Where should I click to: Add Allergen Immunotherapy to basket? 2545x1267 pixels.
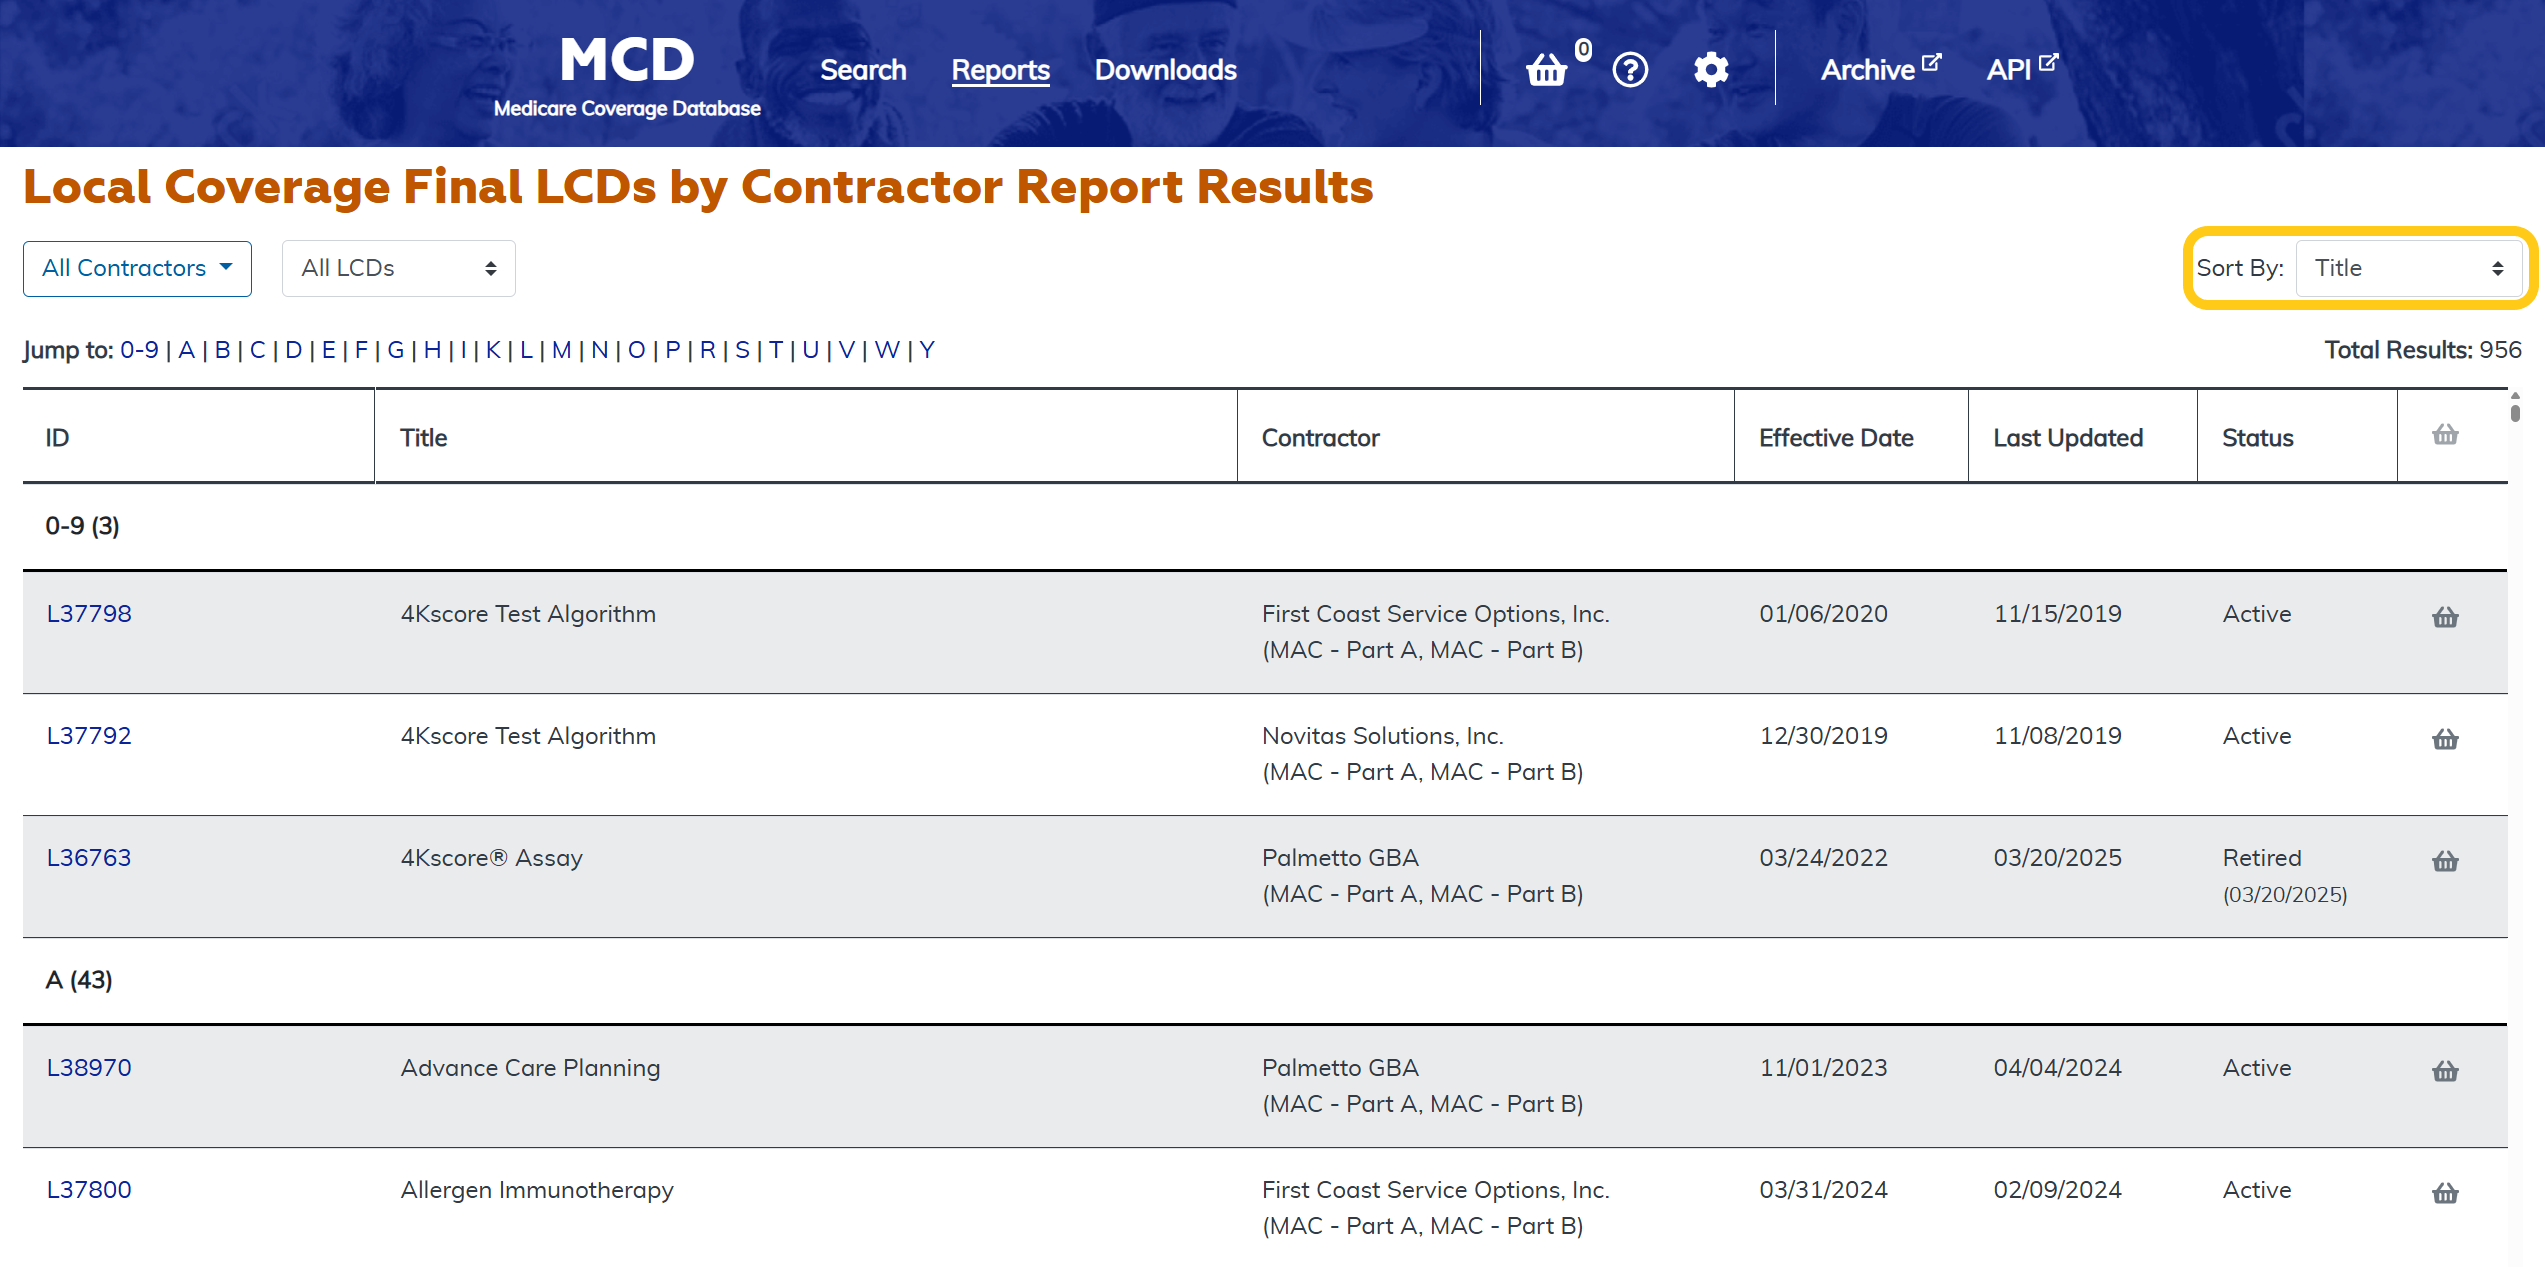[2445, 1193]
